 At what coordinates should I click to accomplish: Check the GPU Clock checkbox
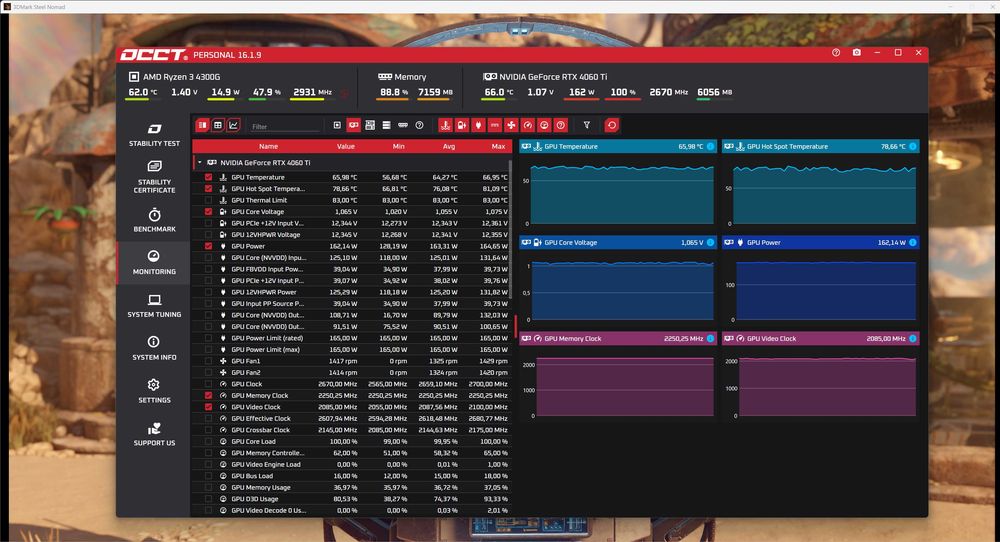coord(209,384)
